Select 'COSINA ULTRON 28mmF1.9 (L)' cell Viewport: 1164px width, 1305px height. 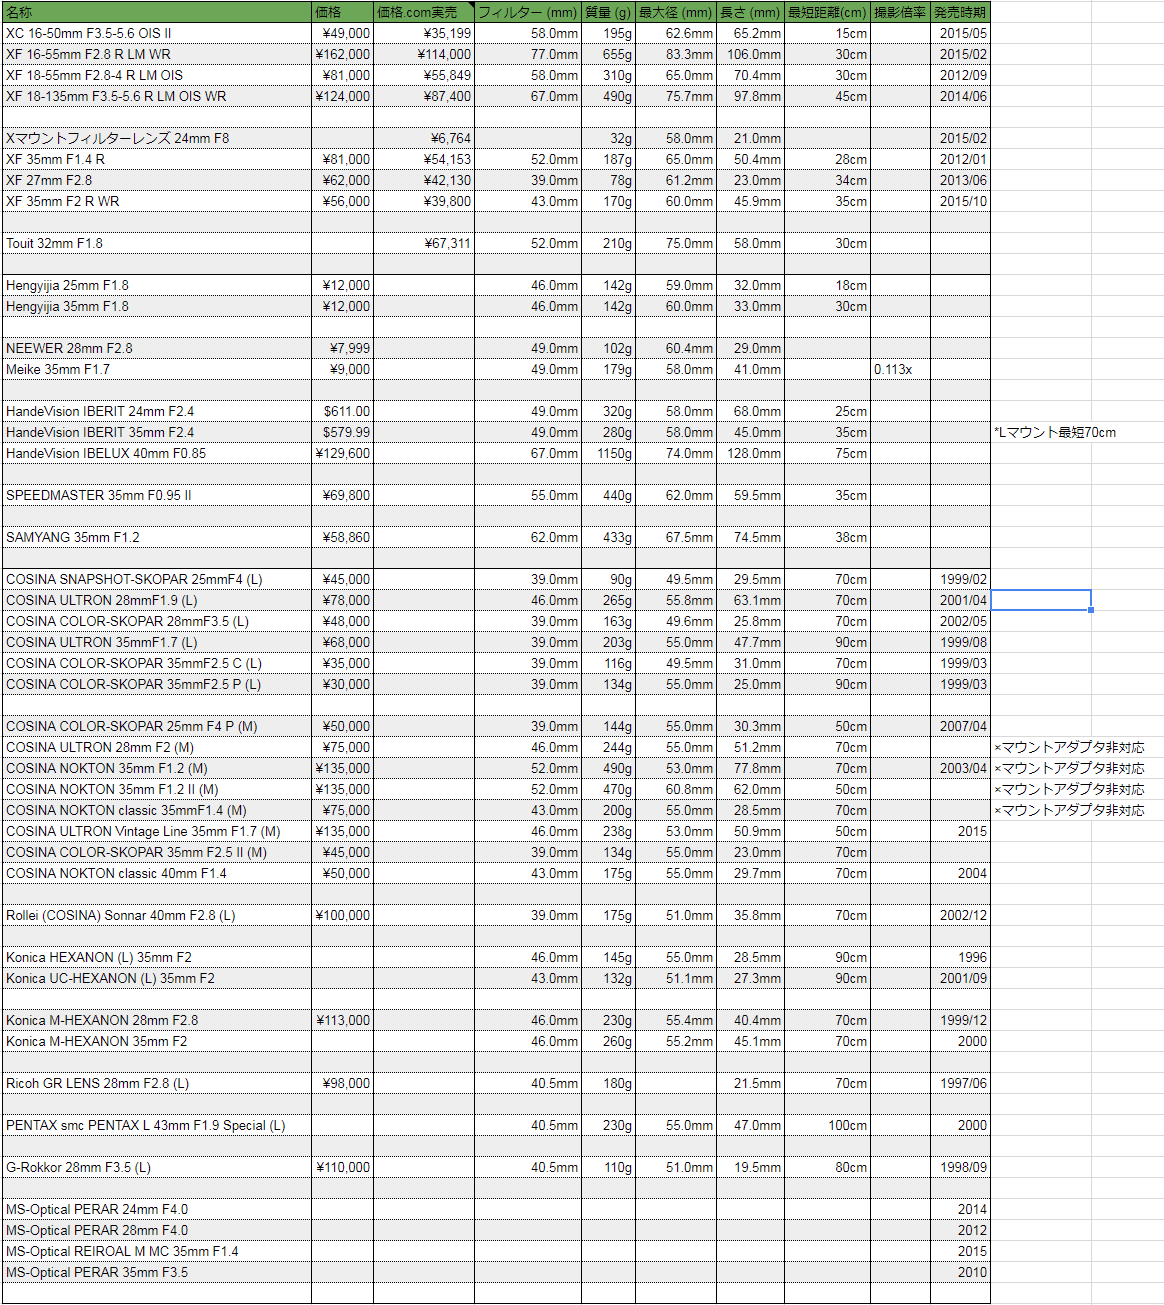pos(157,600)
